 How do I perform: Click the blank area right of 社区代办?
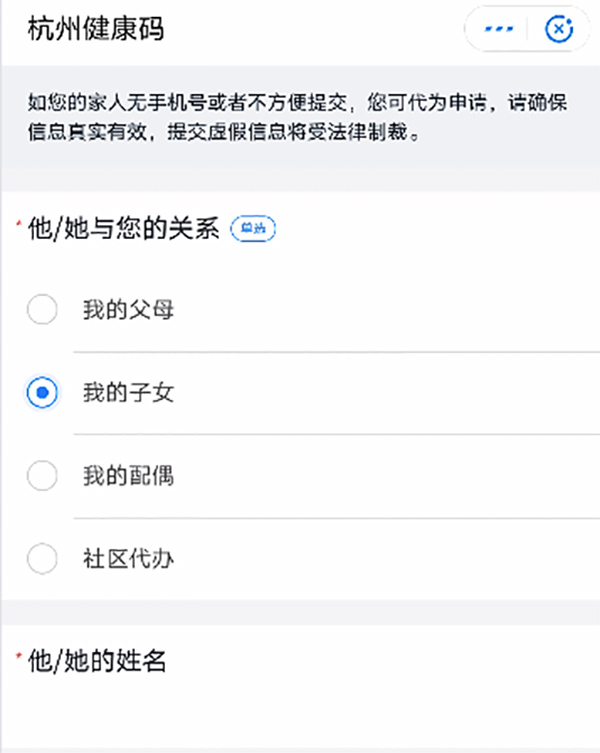tap(384, 559)
